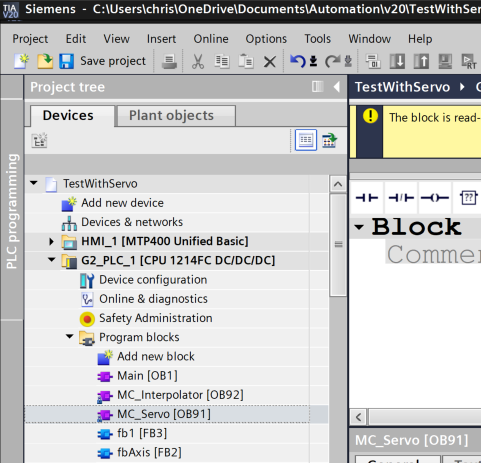Open the Tools menu
The width and height of the screenshot is (481, 463).
click(x=317, y=39)
